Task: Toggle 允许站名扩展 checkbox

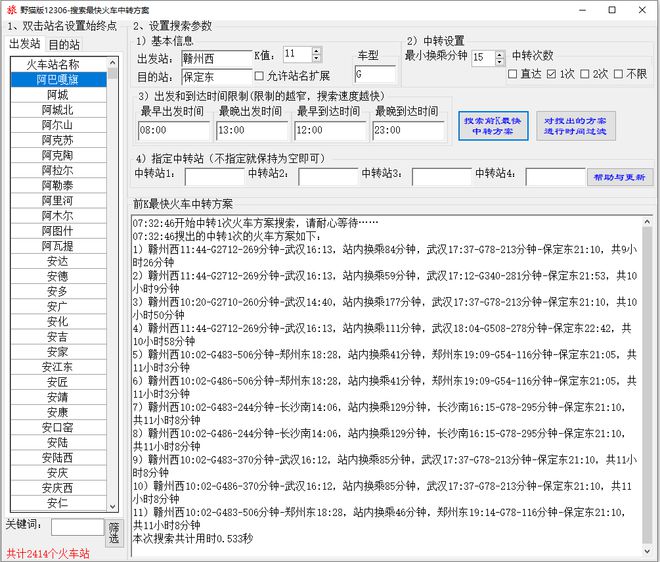Action: coord(259,76)
